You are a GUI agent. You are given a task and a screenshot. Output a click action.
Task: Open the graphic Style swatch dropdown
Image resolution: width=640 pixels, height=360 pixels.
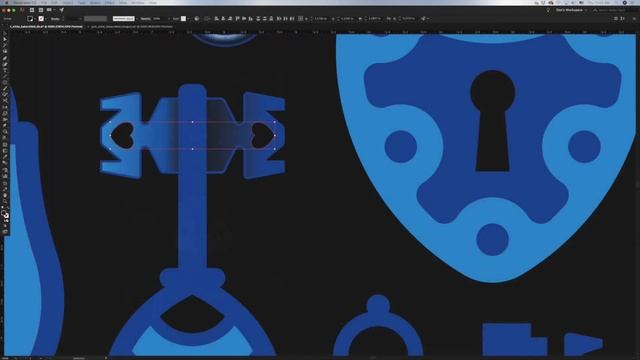coord(188,18)
